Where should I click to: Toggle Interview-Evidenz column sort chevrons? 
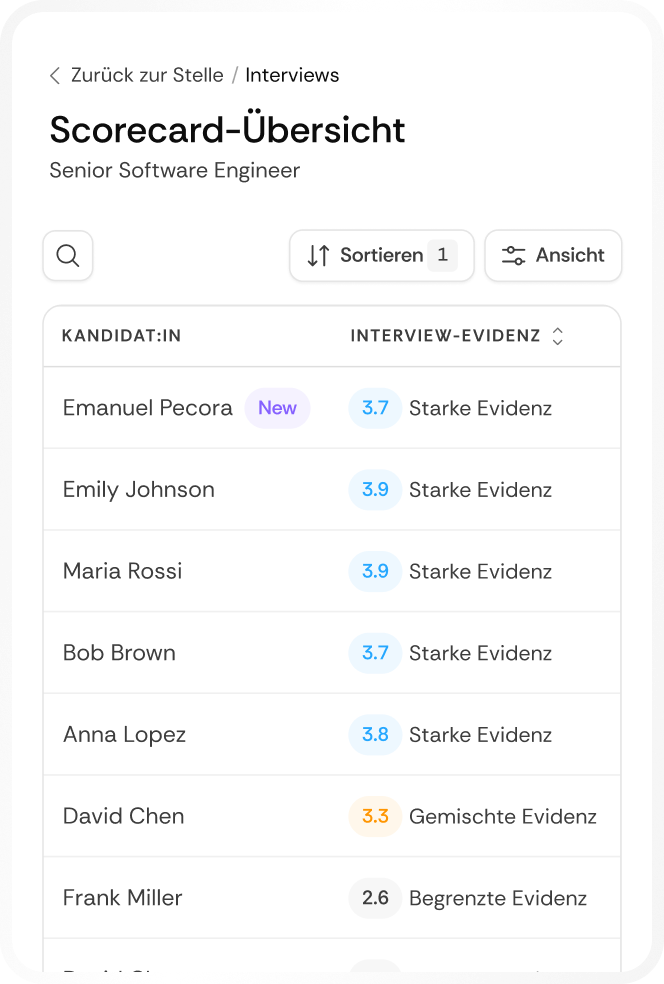tap(557, 336)
